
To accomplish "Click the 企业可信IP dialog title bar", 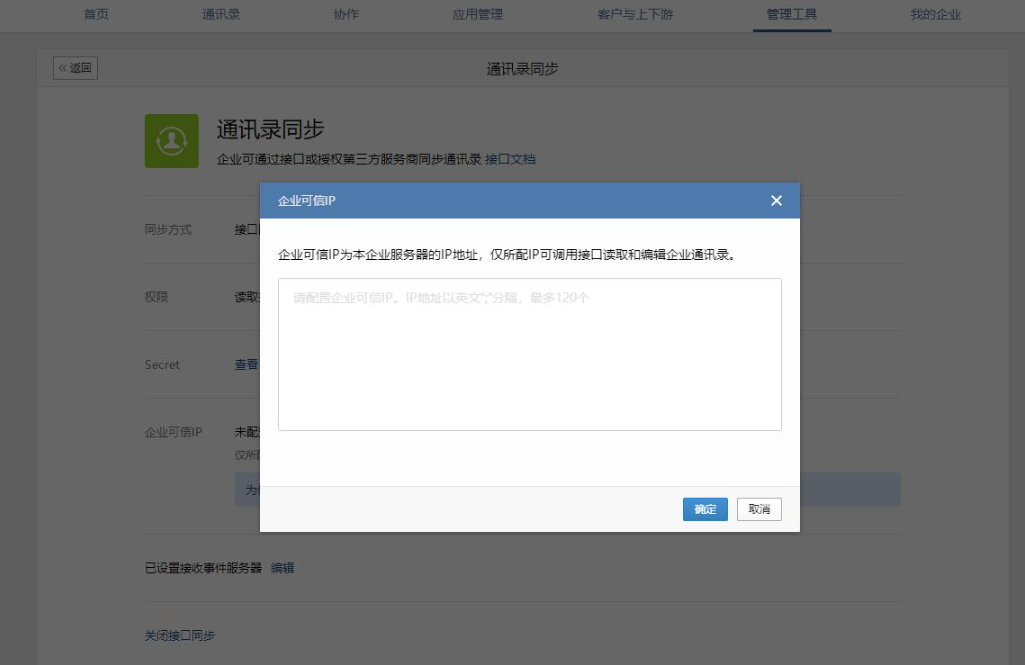I will (x=500, y=201).
